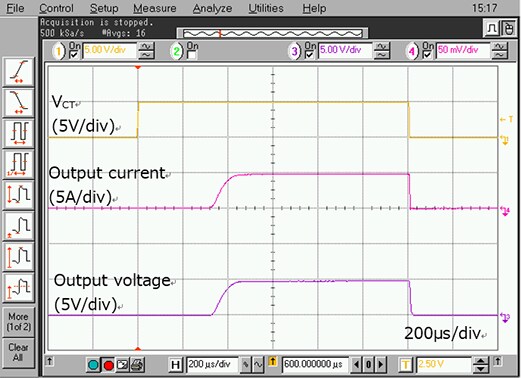521x378 pixels.
Task: Select the average voltage measurement icon with dashed line
Action: 19,287
